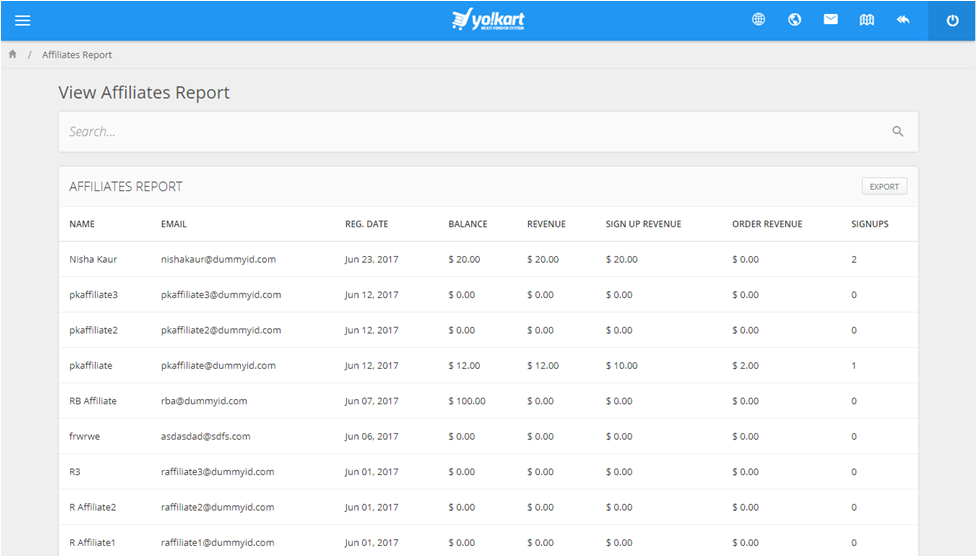977x557 pixels.
Task: Click the Balance column header
Action: (x=467, y=224)
